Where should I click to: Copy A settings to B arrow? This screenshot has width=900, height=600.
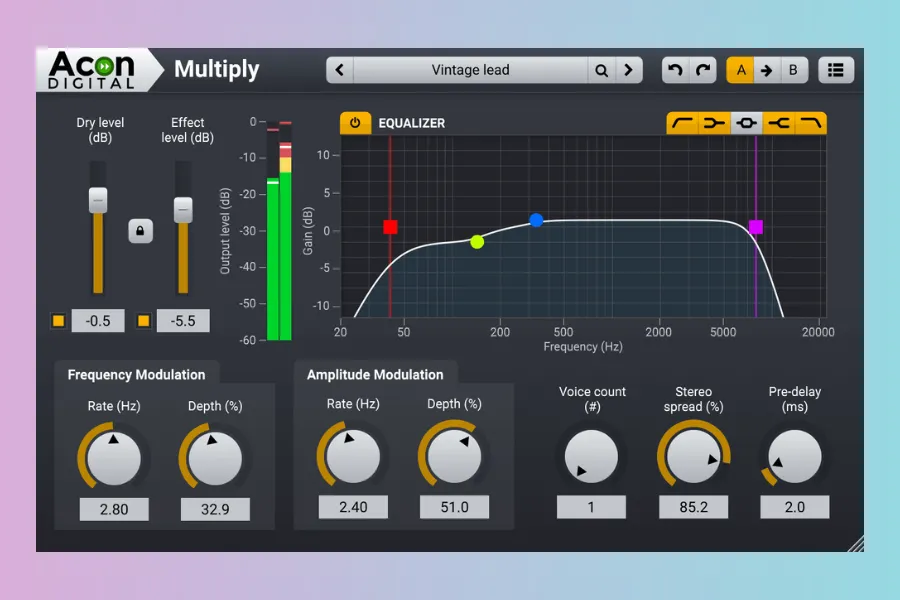pyautogui.click(x=767, y=70)
